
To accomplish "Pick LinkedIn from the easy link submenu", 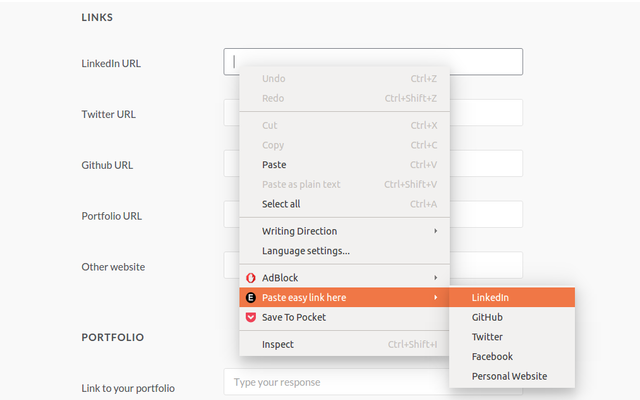I will click(512, 298).
